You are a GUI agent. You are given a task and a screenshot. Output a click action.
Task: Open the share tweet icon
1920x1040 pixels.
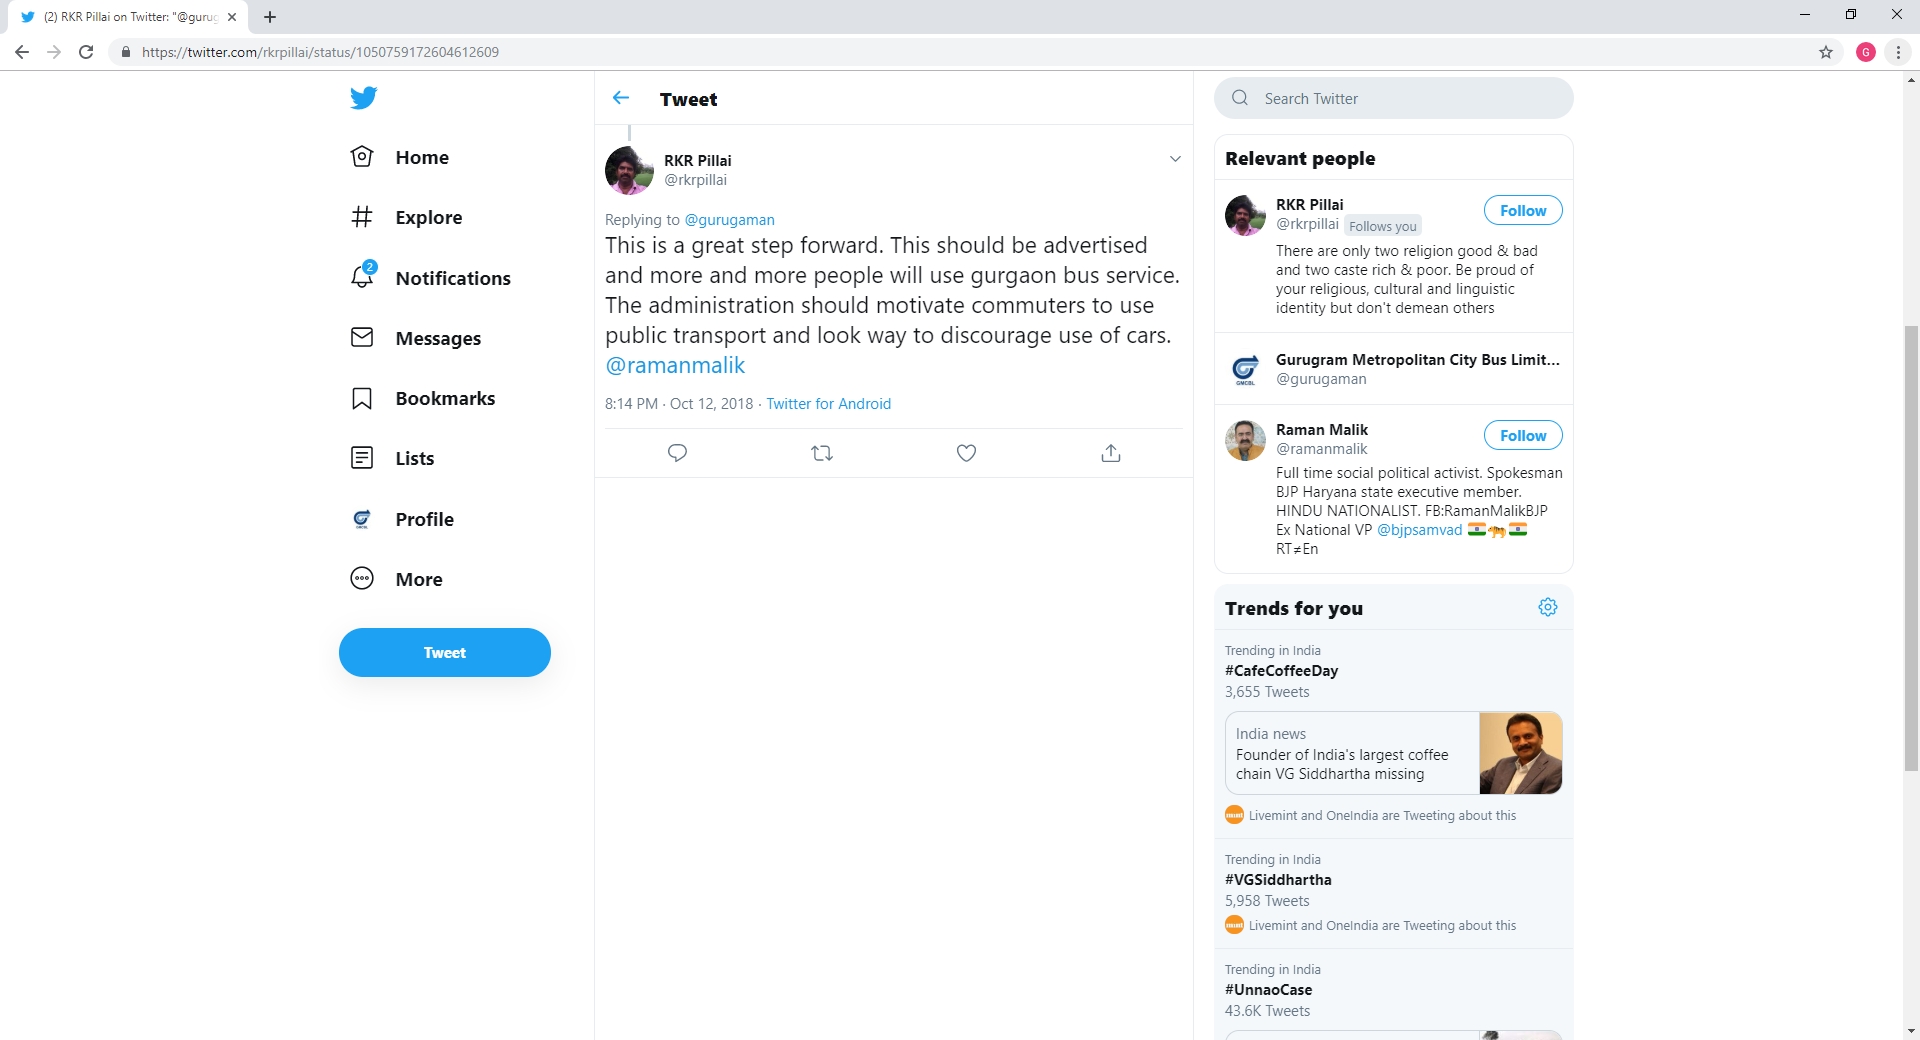(1111, 453)
